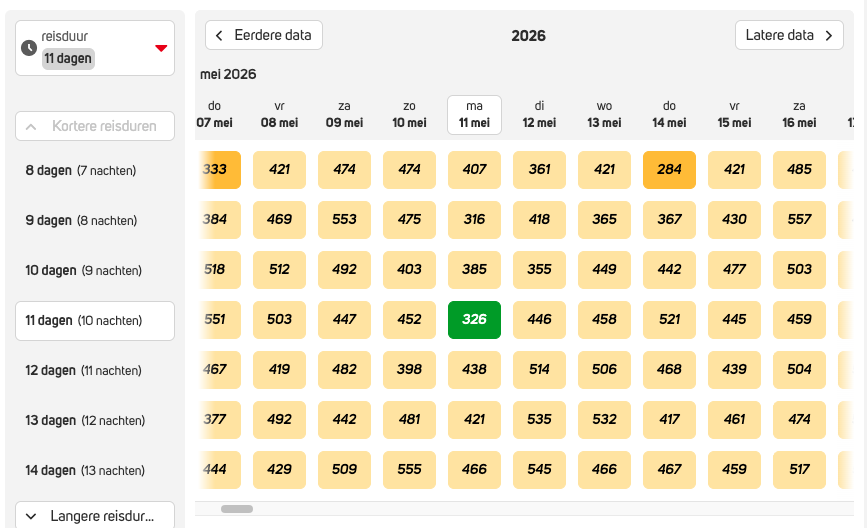Click the do 14 mei column header

tap(669, 115)
